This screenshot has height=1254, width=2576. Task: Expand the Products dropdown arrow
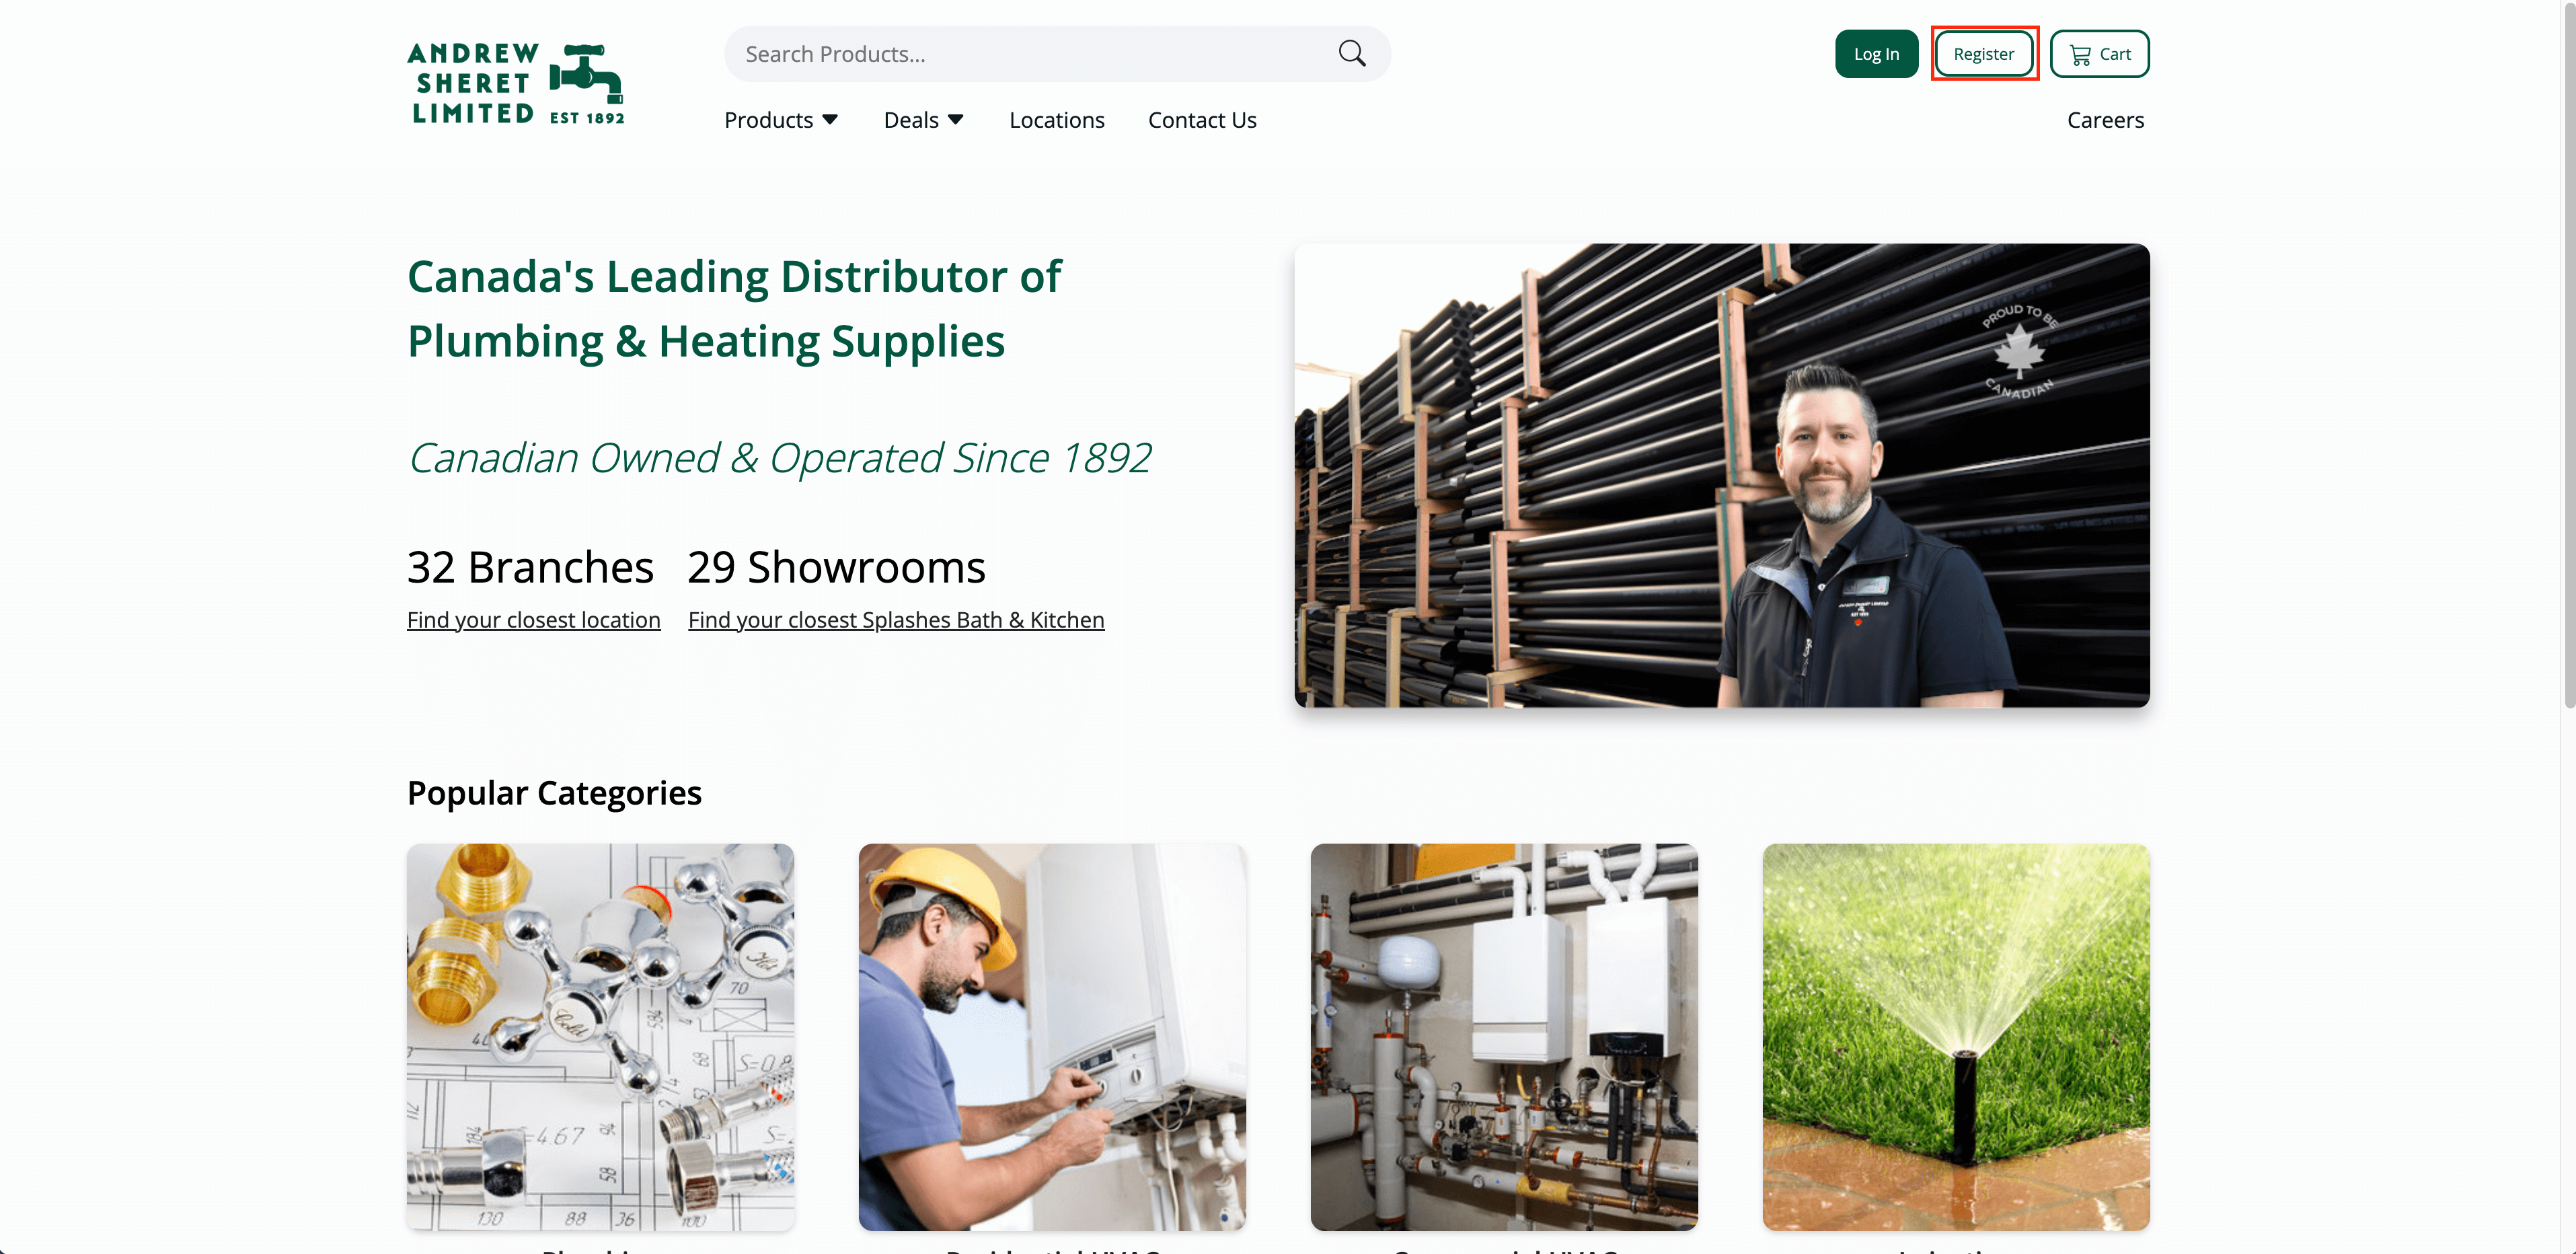pos(830,120)
